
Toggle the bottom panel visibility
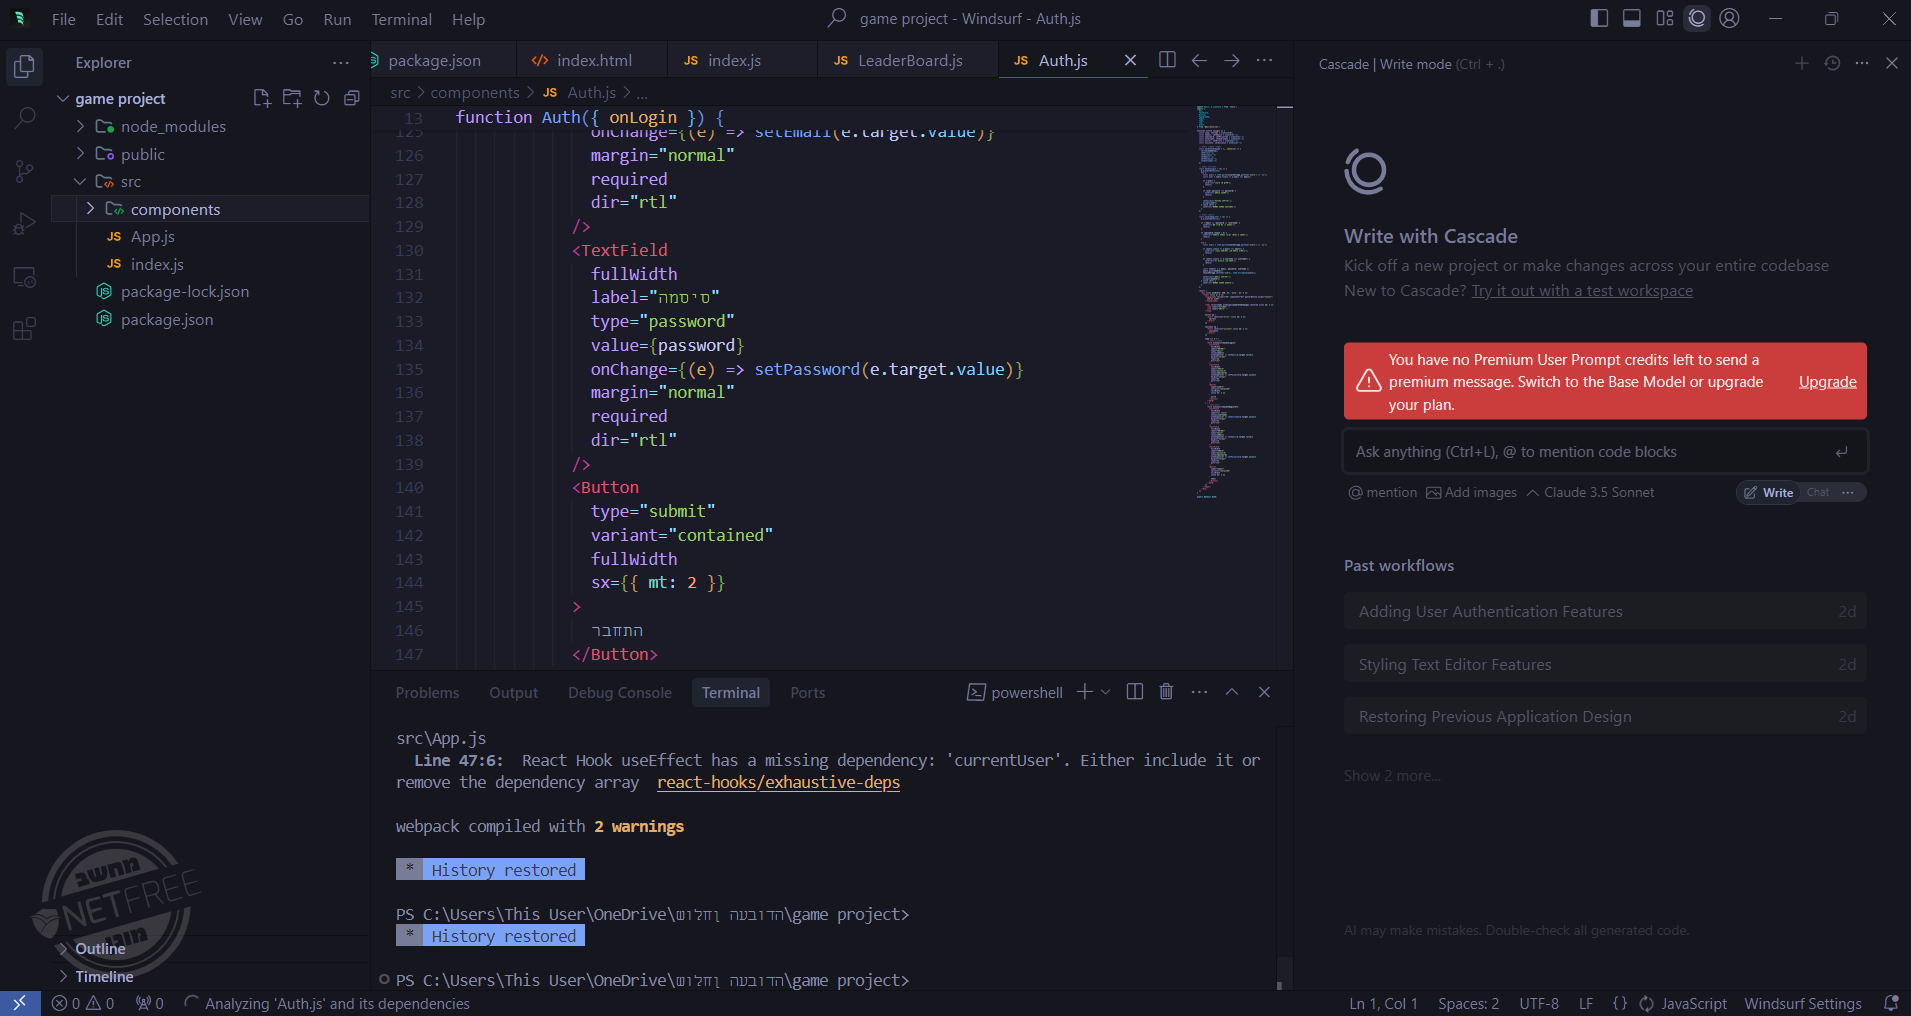point(1631,18)
